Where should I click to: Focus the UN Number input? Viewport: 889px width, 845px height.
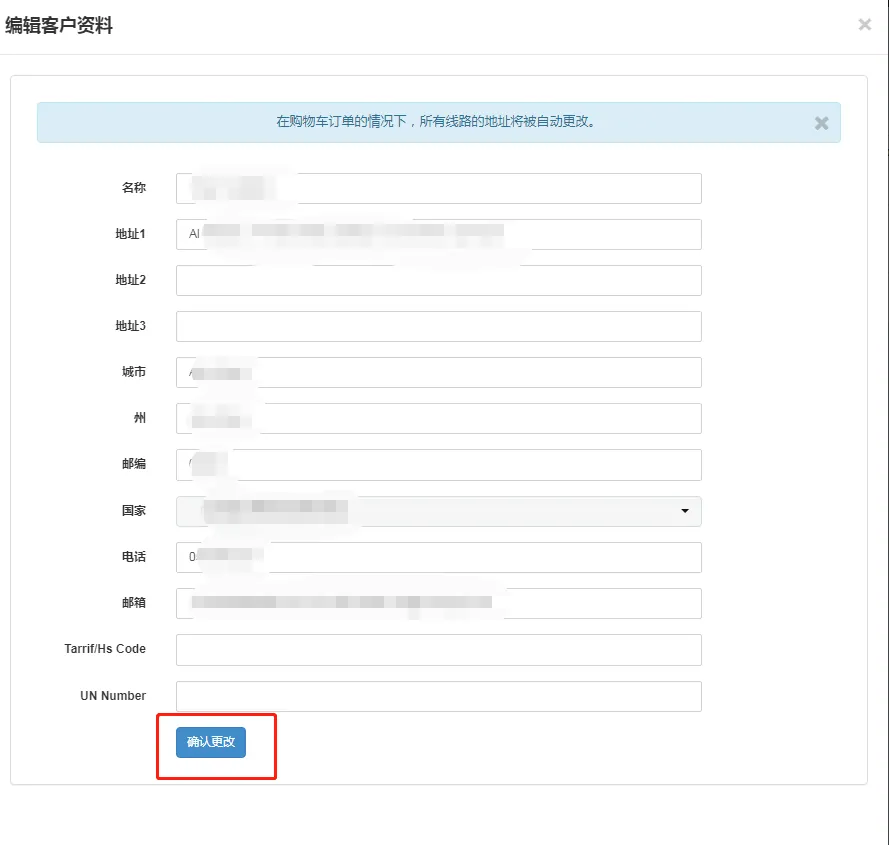tap(439, 696)
